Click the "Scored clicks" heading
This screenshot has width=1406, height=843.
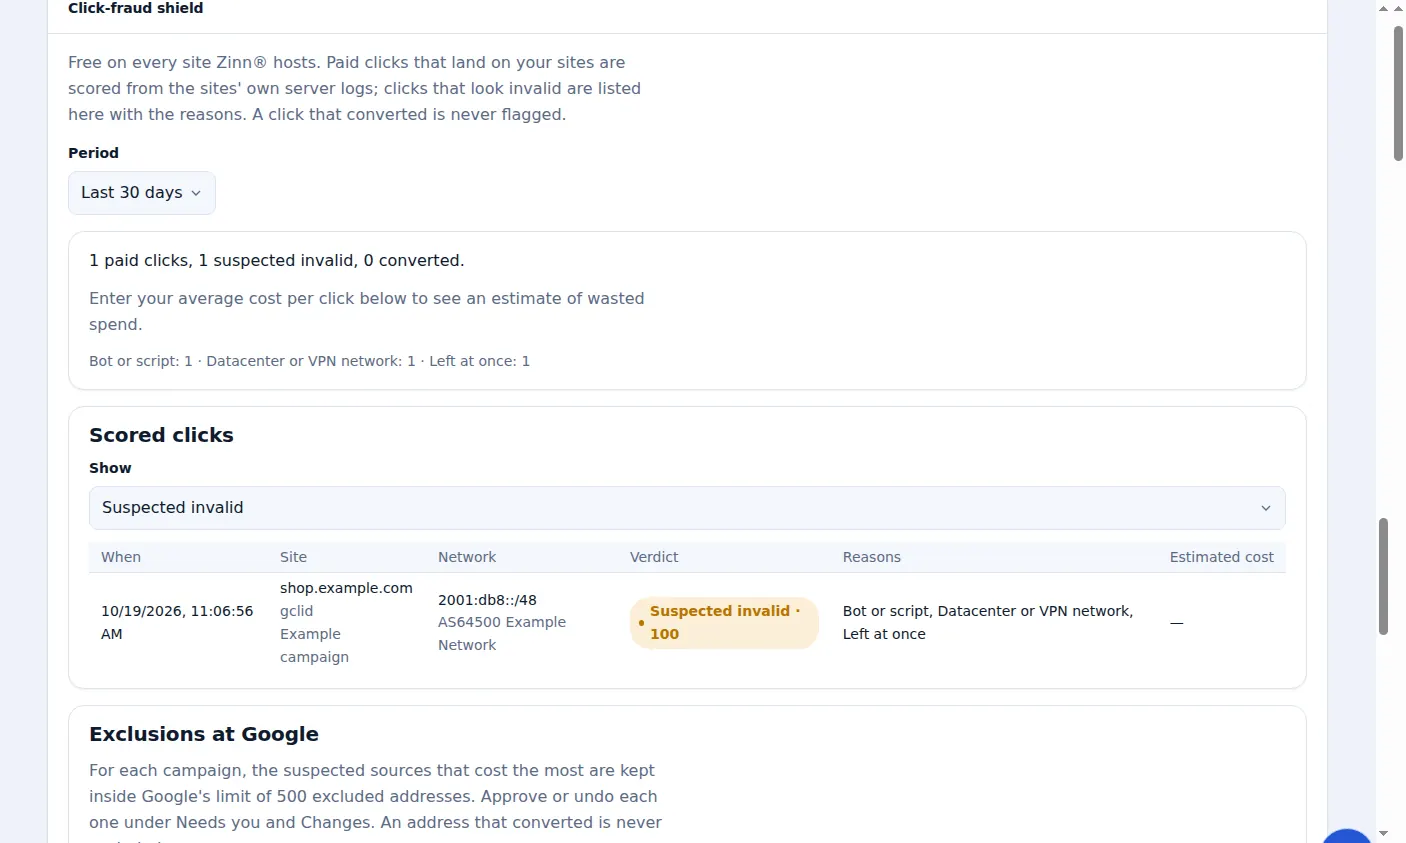click(161, 435)
